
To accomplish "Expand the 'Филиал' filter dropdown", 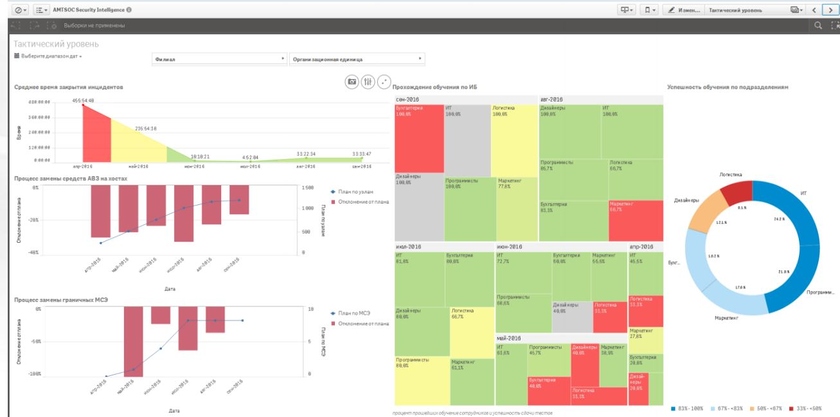I will pos(219,59).
